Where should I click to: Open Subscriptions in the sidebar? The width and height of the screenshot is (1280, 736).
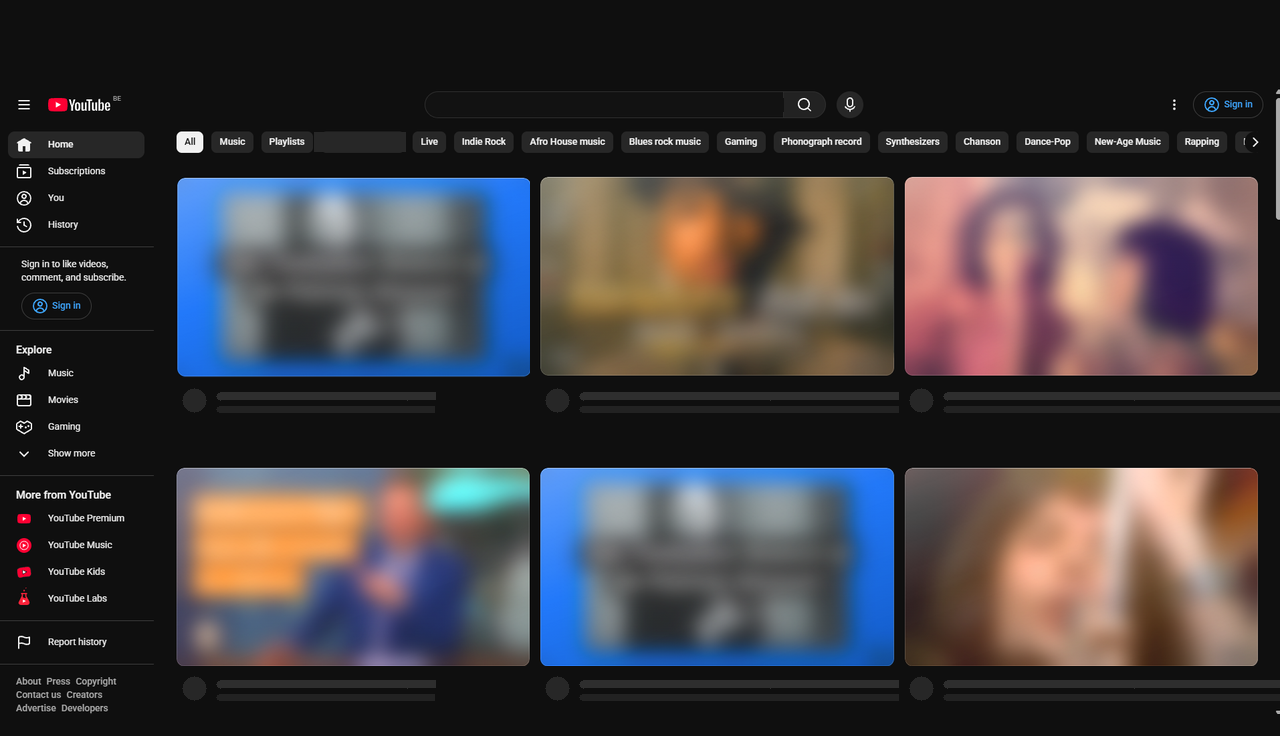click(76, 171)
